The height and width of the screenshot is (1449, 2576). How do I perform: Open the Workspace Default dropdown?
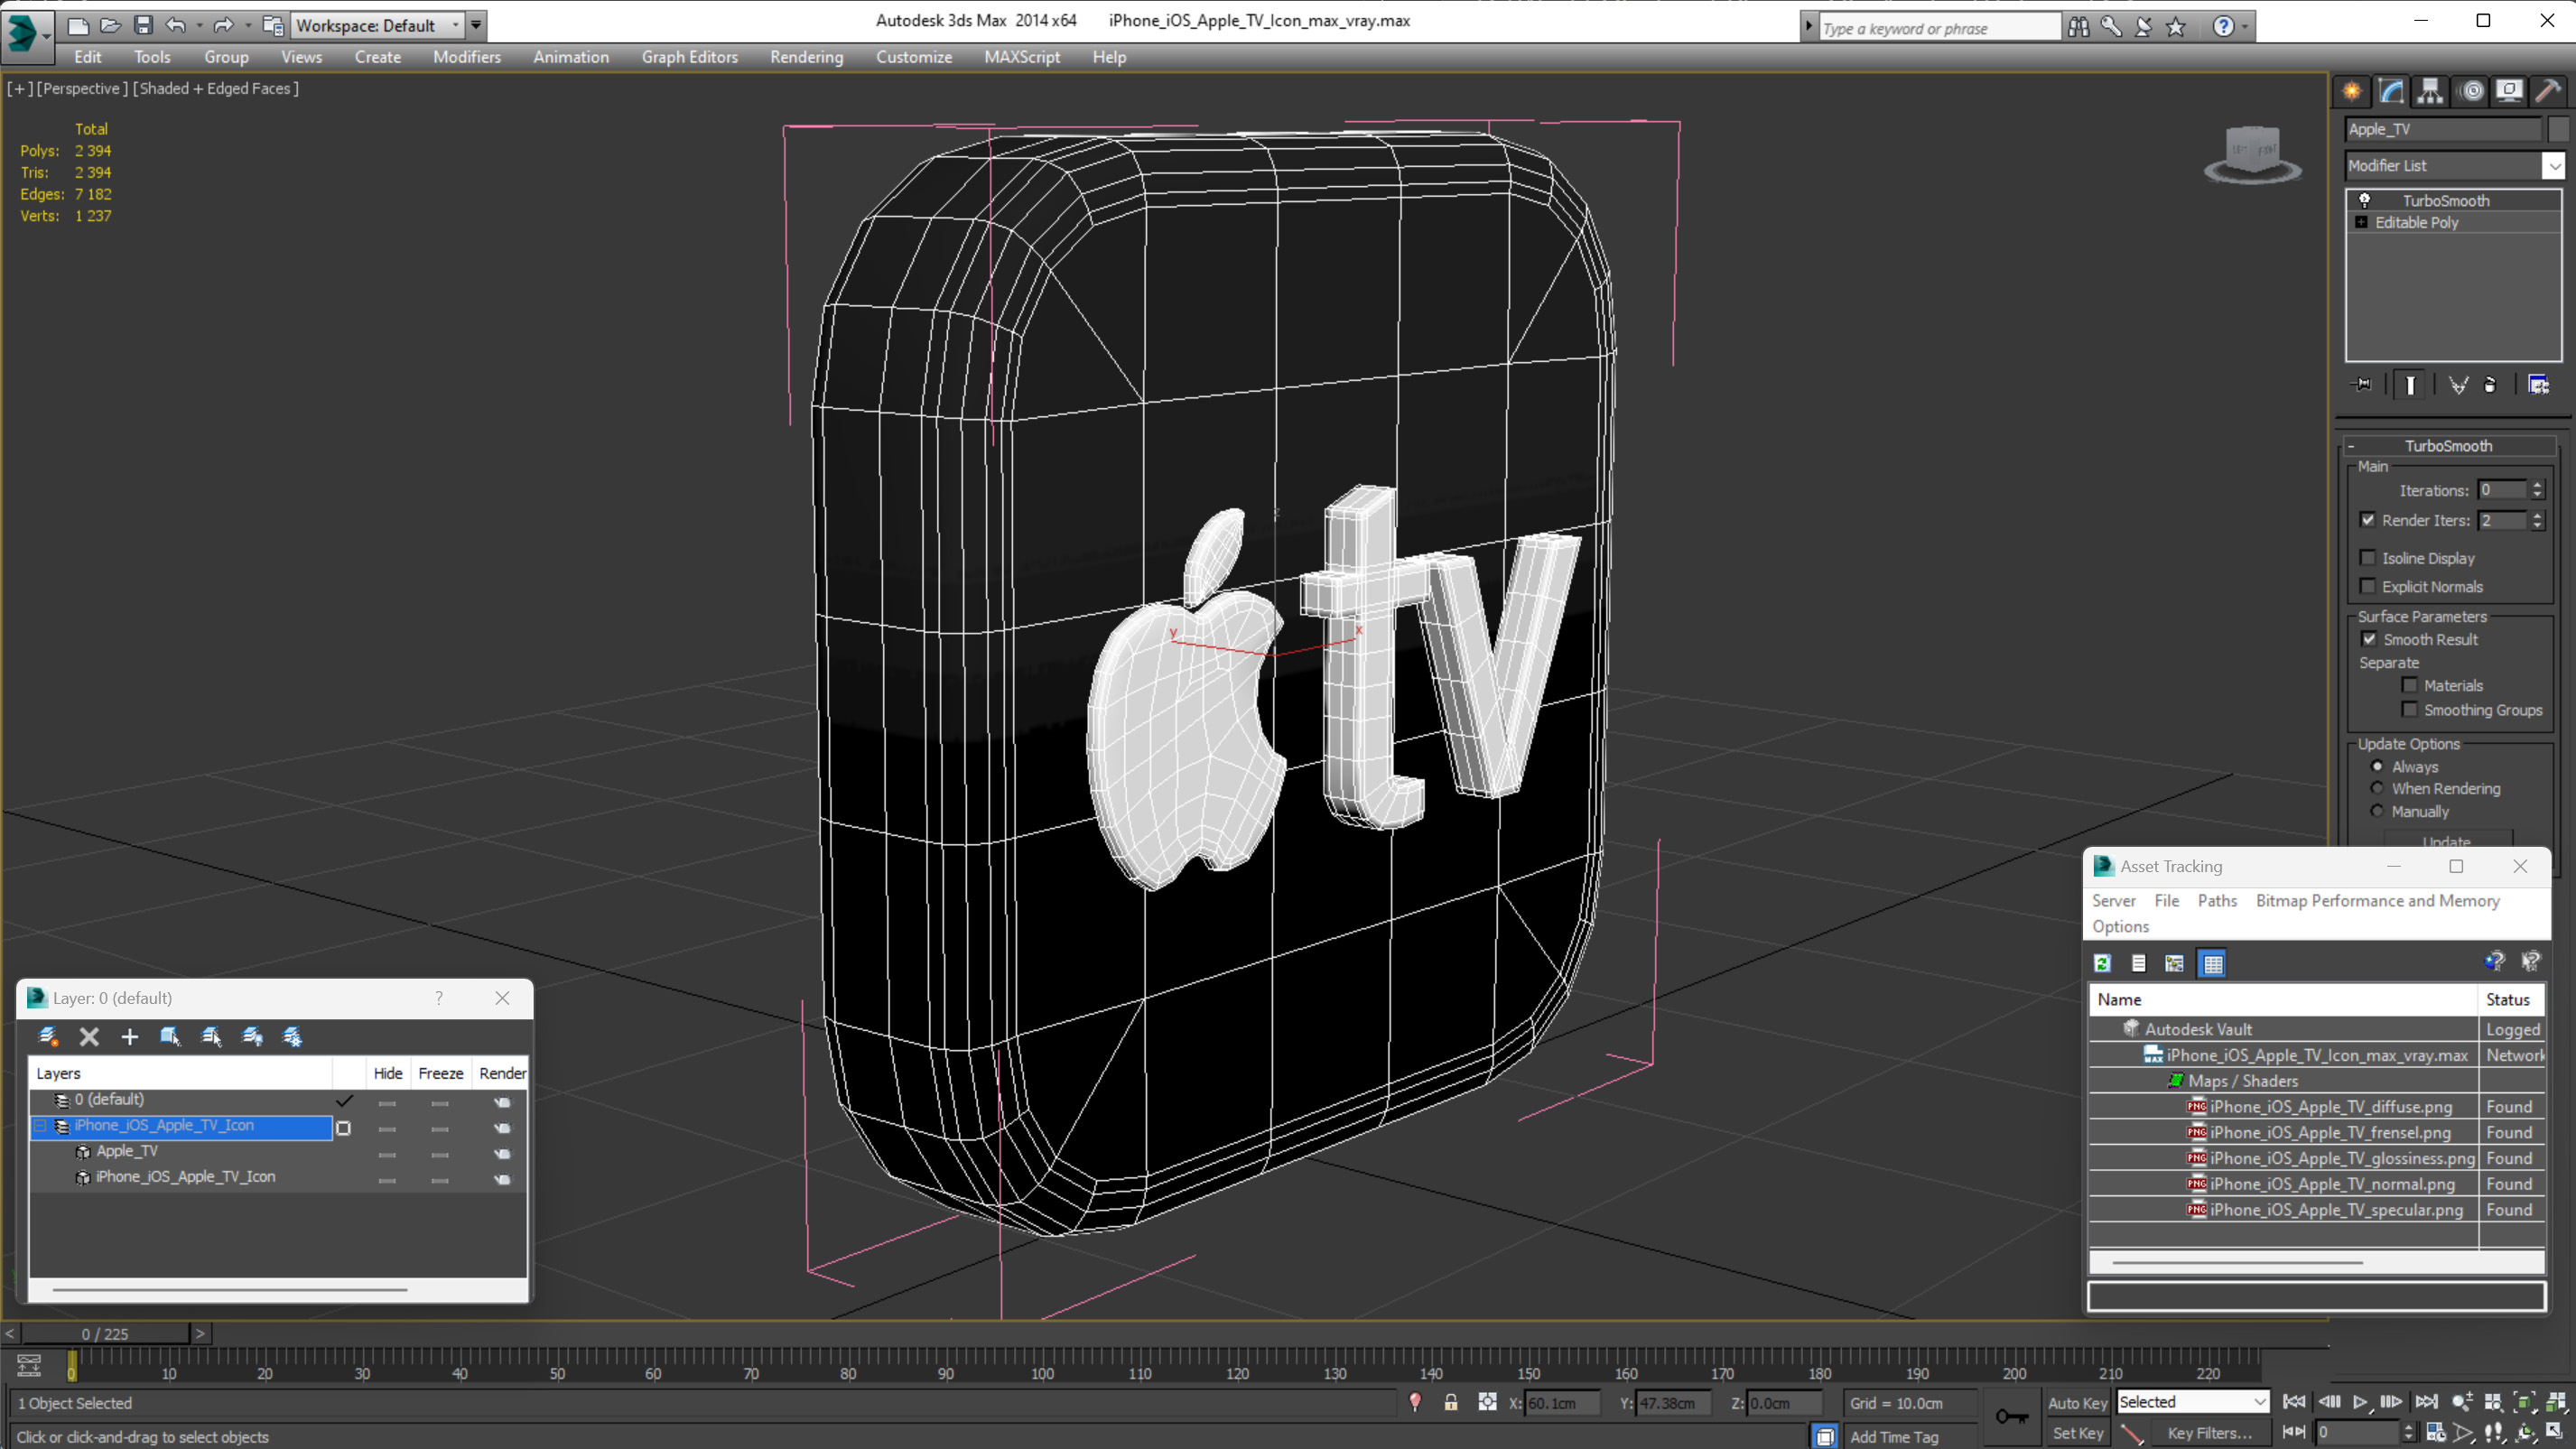click(377, 25)
